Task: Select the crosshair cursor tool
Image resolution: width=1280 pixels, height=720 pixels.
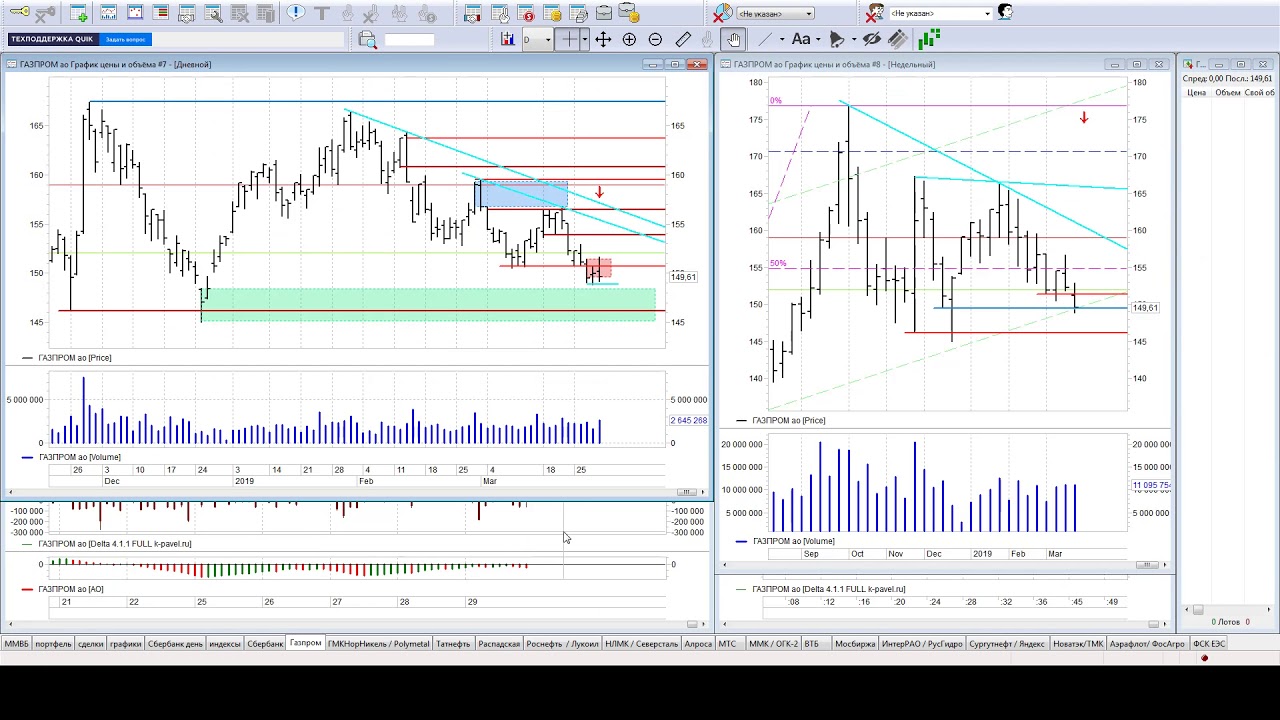Action: click(569, 39)
